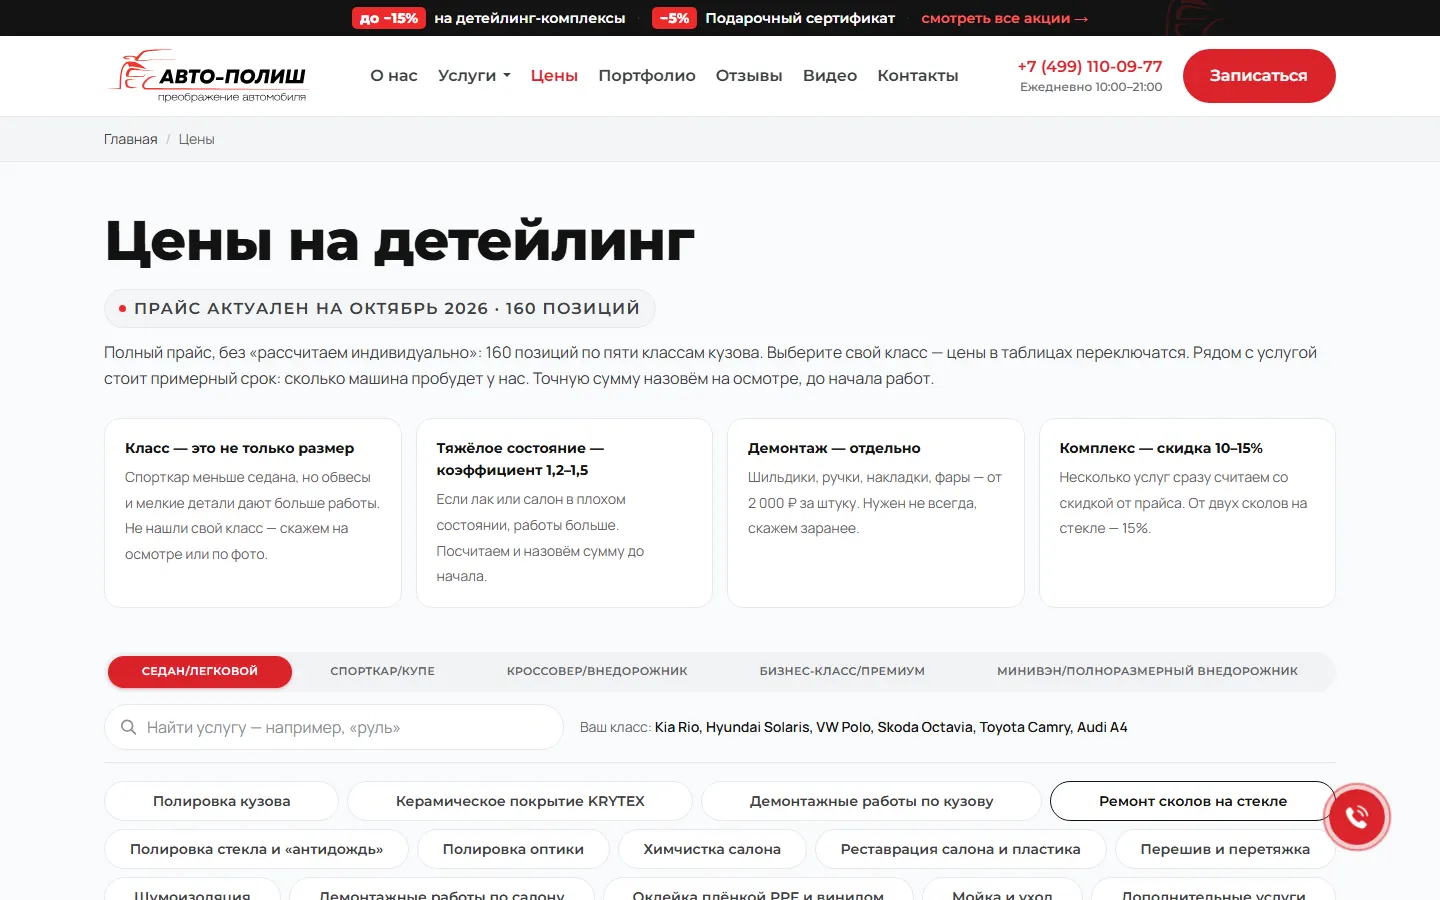Click the Демонтаж — отдельно card
The width and height of the screenshot is (1440, 900).
(x=876, y=513)
